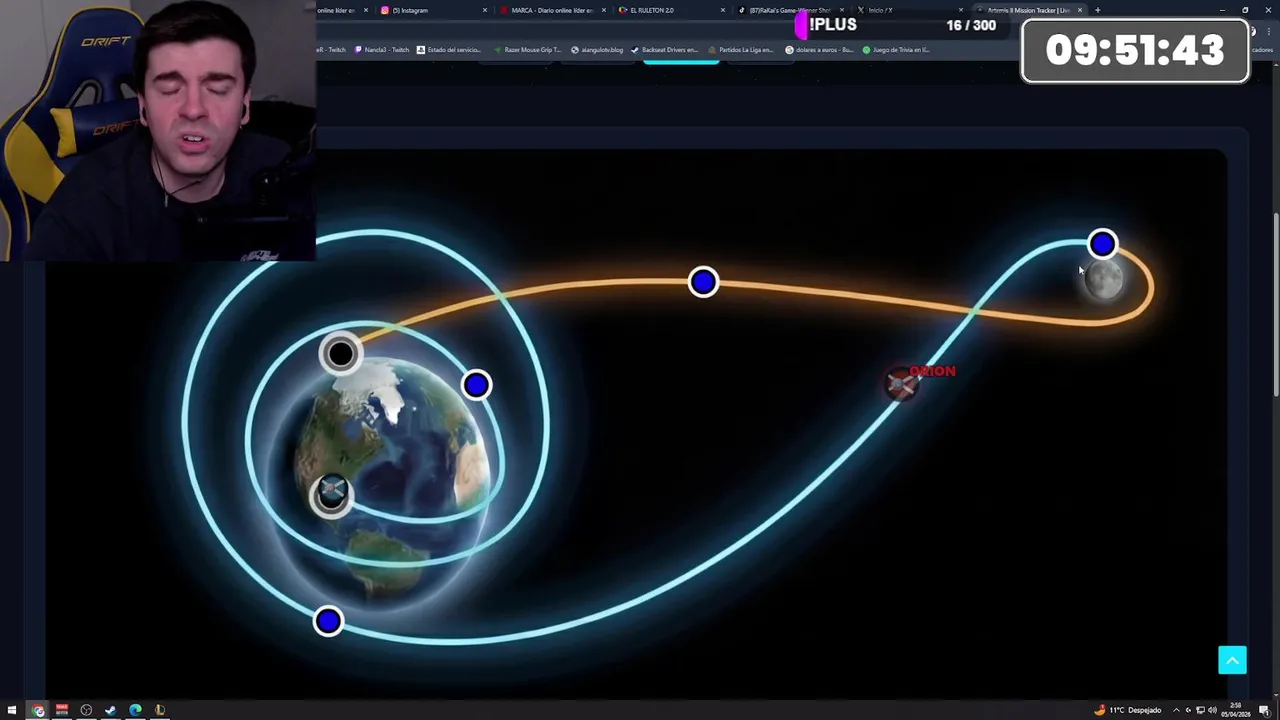Open the alangulotv.blog bookmark

tap(597, 49)
